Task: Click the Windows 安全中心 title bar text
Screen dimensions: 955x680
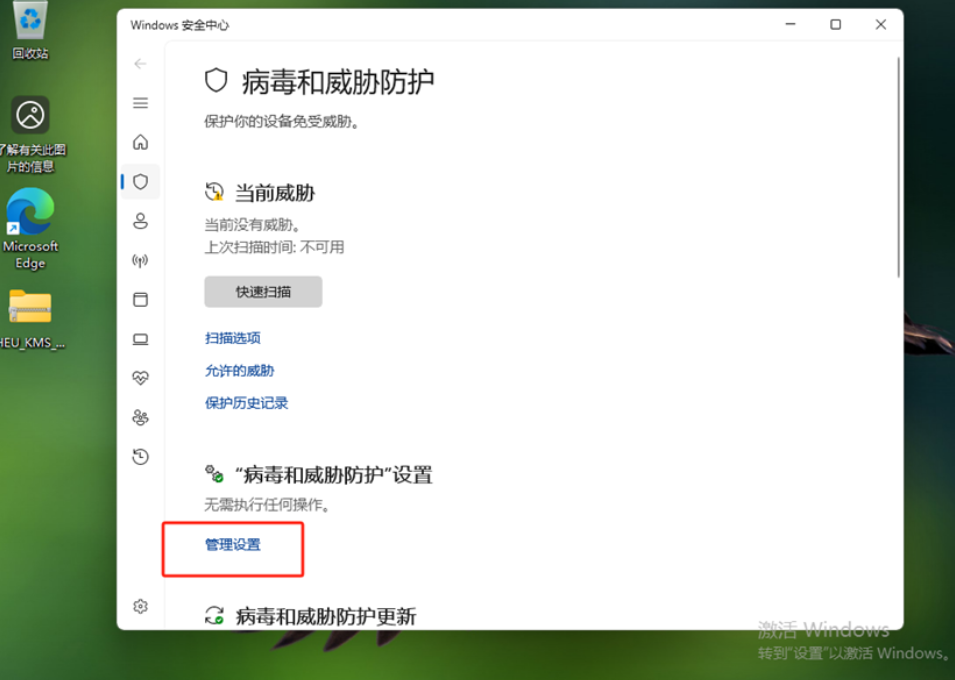Action: click(180, 25)
